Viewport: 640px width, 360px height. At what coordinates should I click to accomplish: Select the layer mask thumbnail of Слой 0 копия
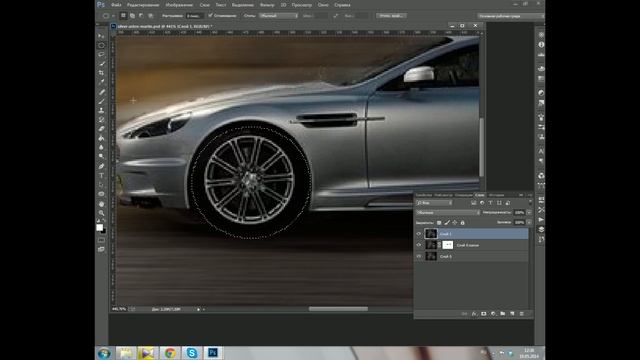[x=448, y=245]
